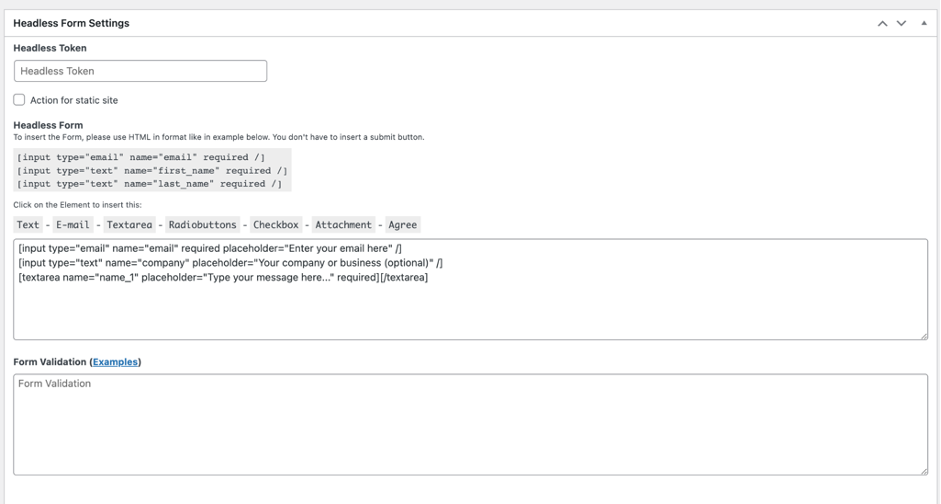
Task: Click the textarea name_1 code line
Action: (223, 277)
